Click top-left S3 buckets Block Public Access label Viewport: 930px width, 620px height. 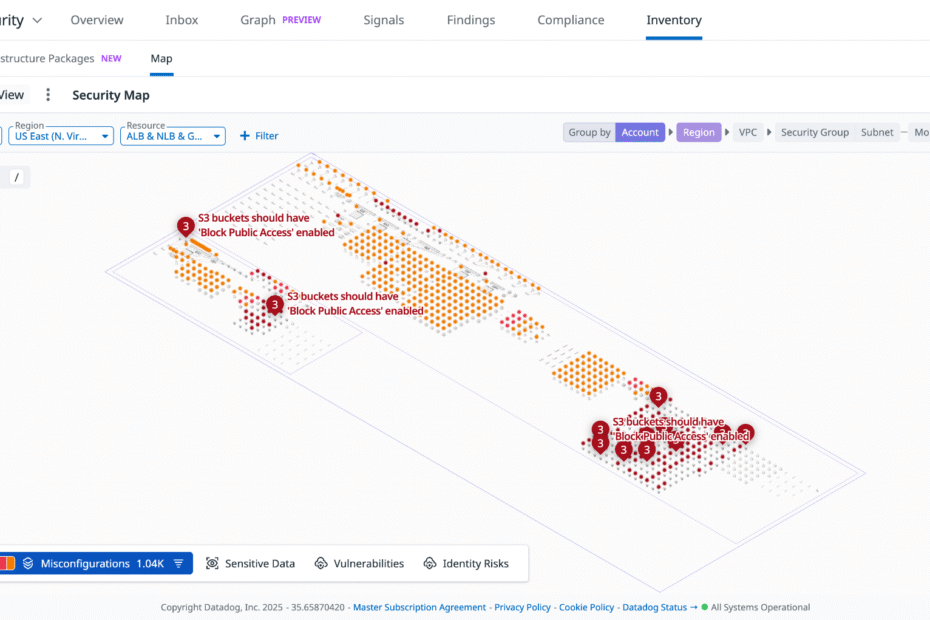click(x=266, y=225)
